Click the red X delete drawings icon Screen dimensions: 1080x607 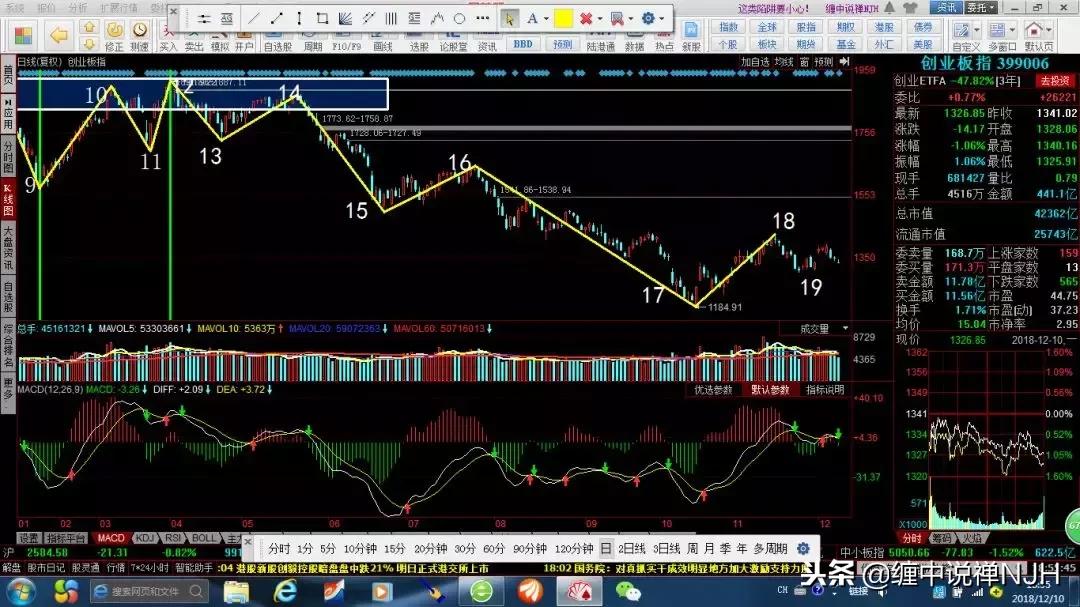point(585,19)
